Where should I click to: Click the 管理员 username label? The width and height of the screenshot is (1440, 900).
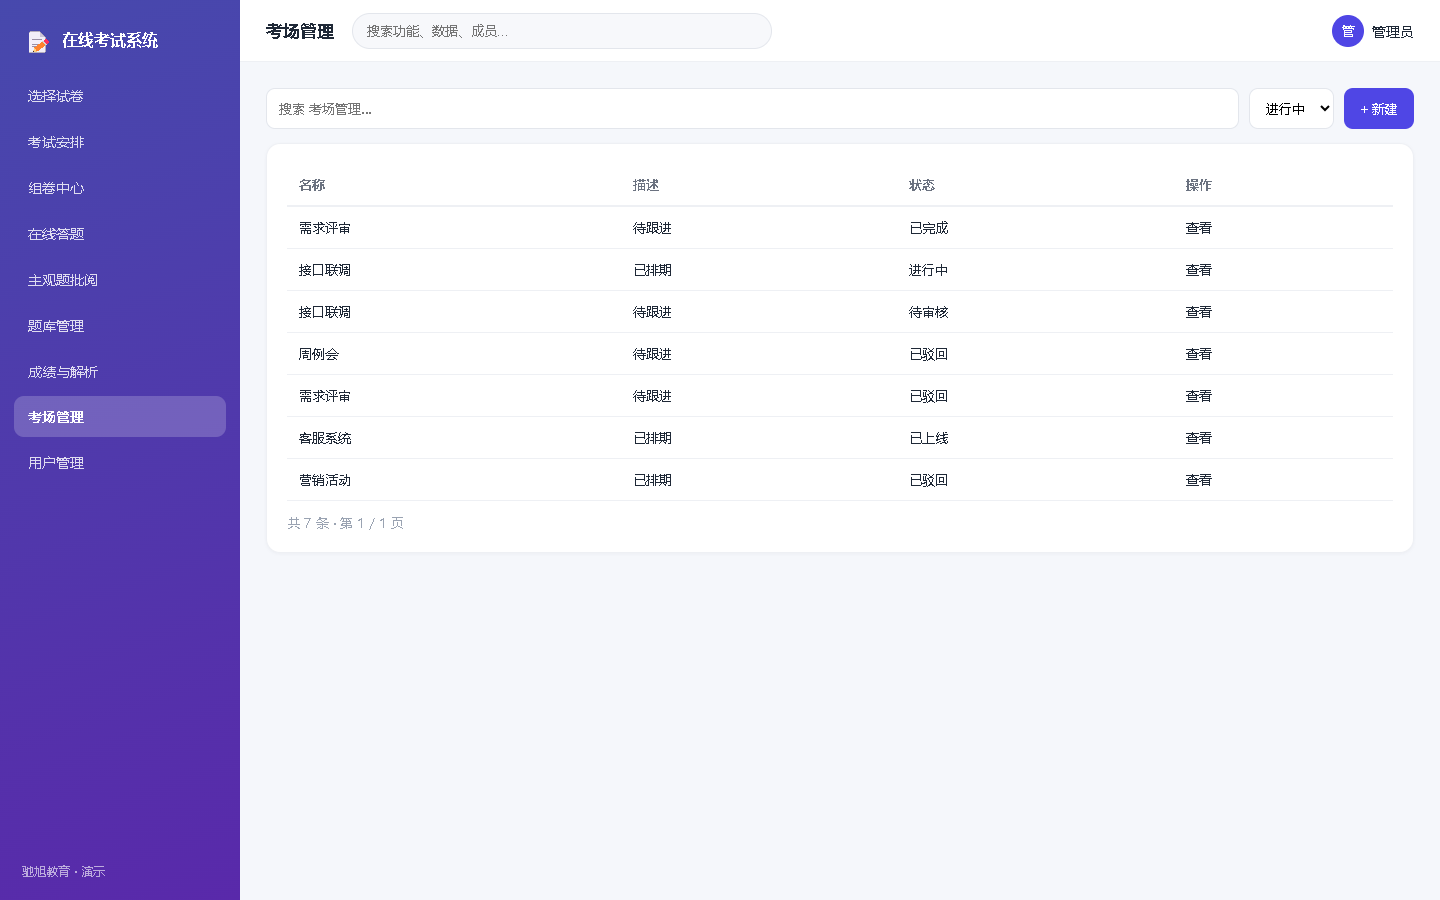1392,32
